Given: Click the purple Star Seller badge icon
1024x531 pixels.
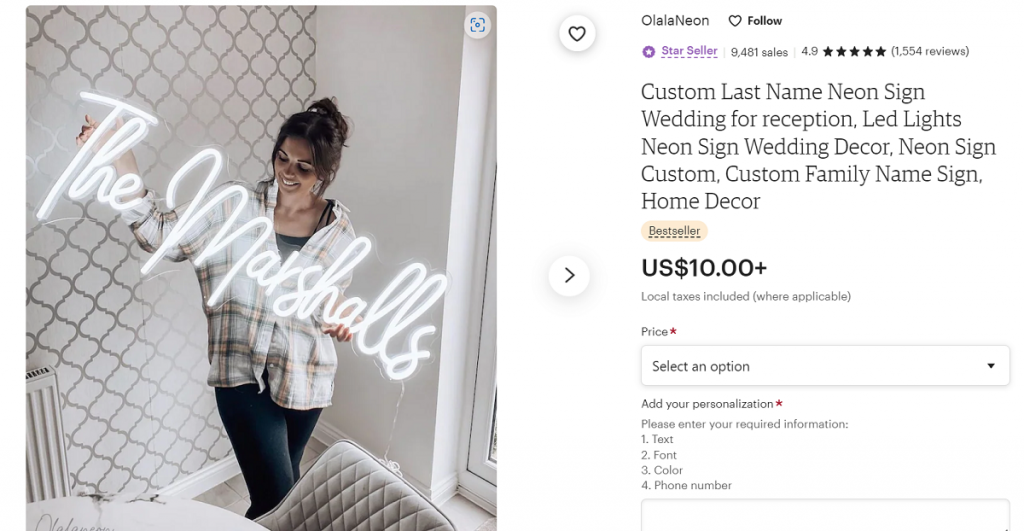Looking at the screenshot, I should point(649,51).
